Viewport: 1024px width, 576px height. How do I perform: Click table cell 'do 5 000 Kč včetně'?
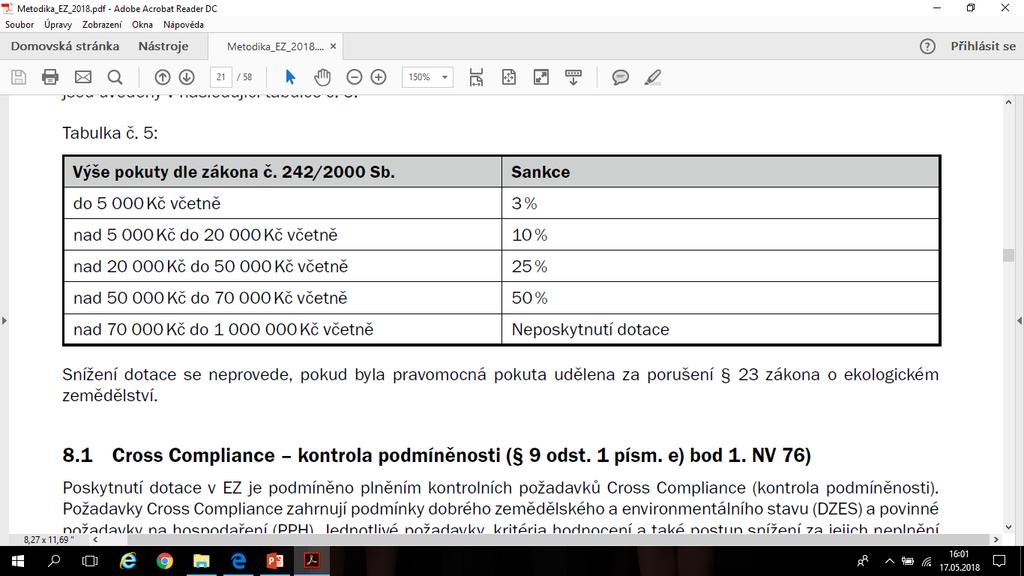147,204
